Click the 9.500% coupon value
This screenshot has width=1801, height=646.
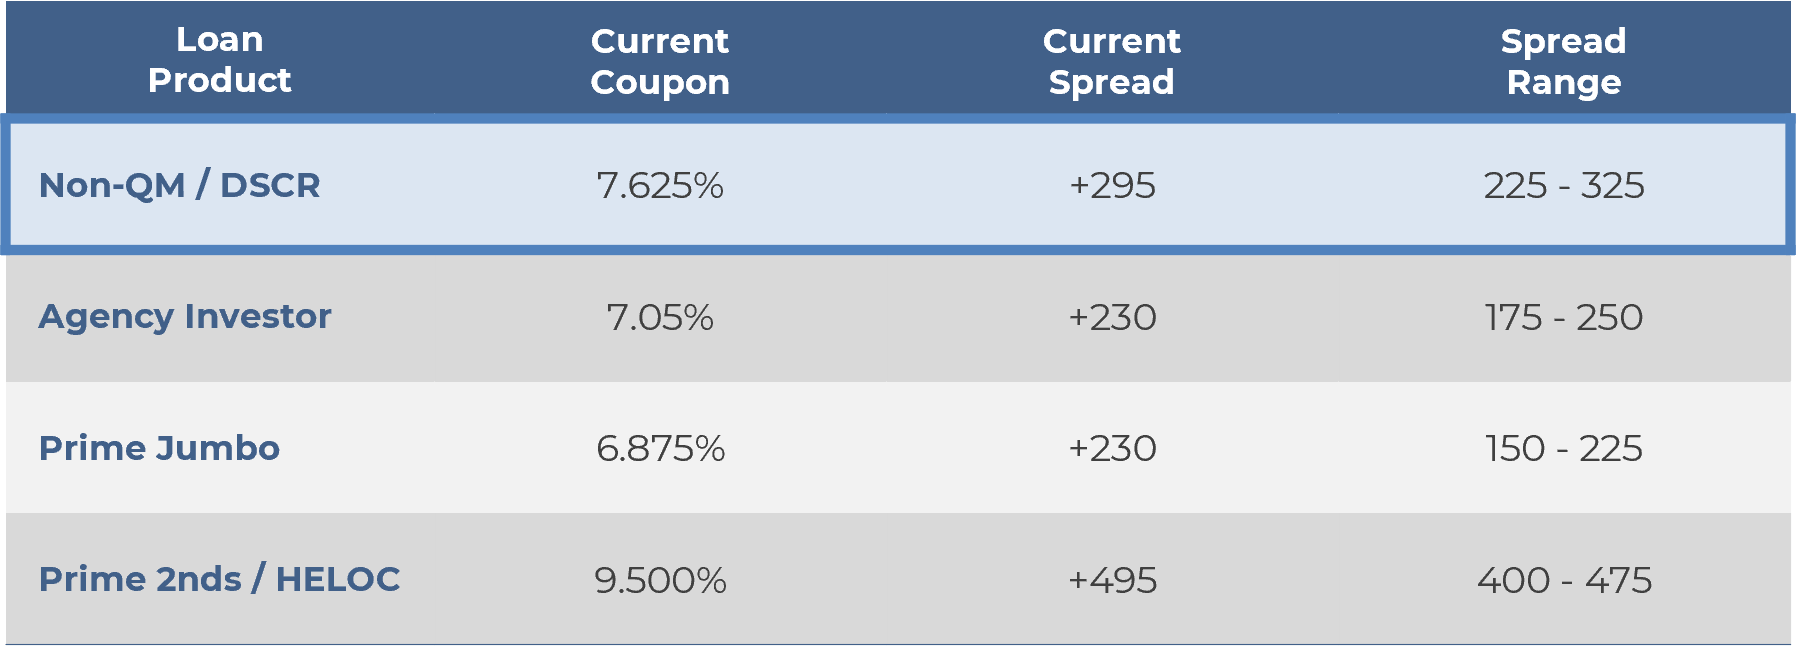click(660, 580)
